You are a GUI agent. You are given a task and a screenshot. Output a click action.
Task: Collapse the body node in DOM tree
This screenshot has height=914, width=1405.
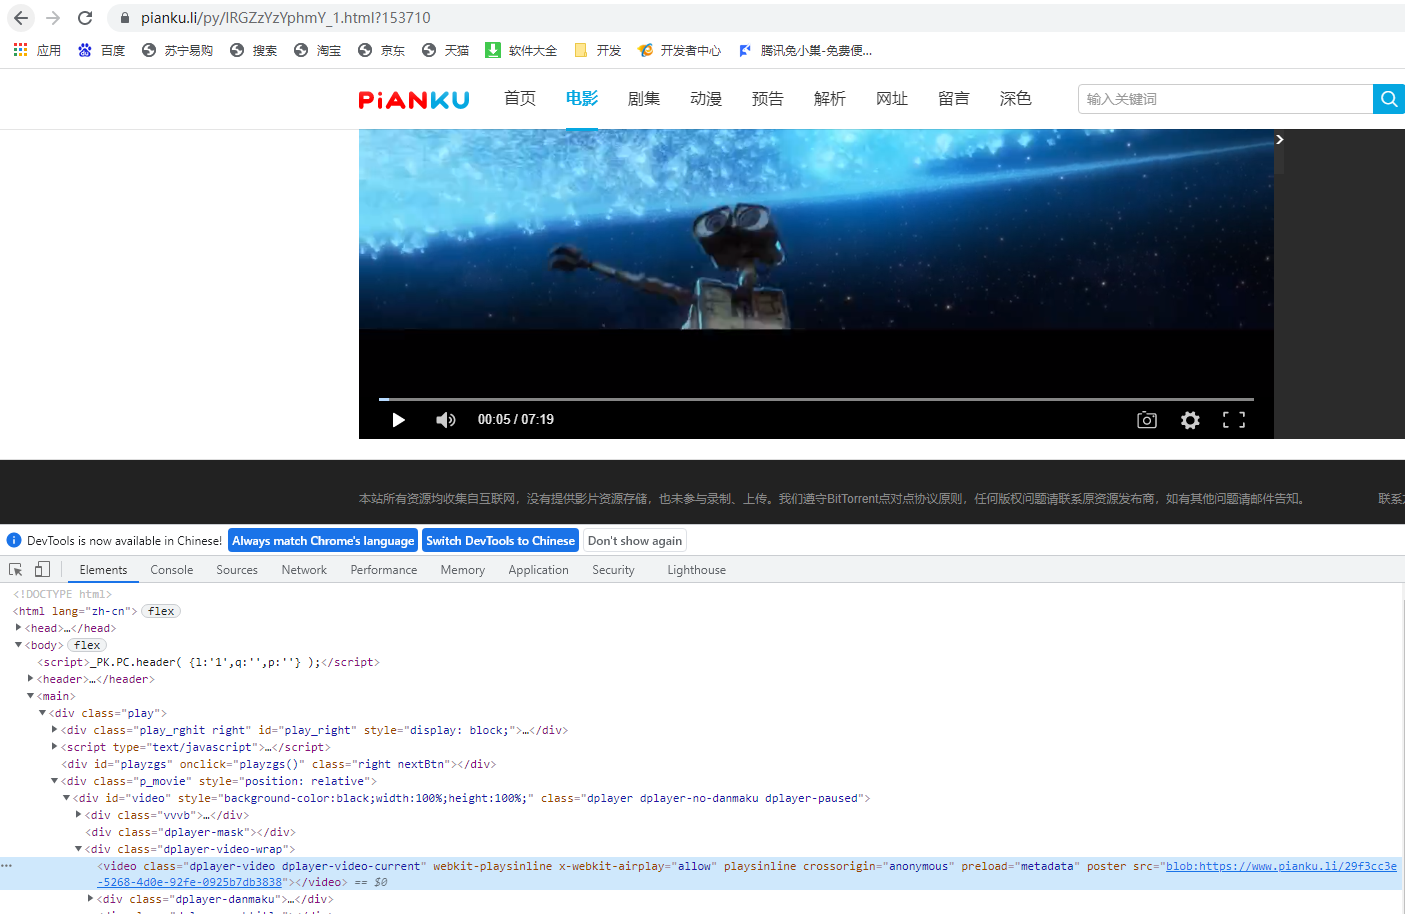coord(18,645)
